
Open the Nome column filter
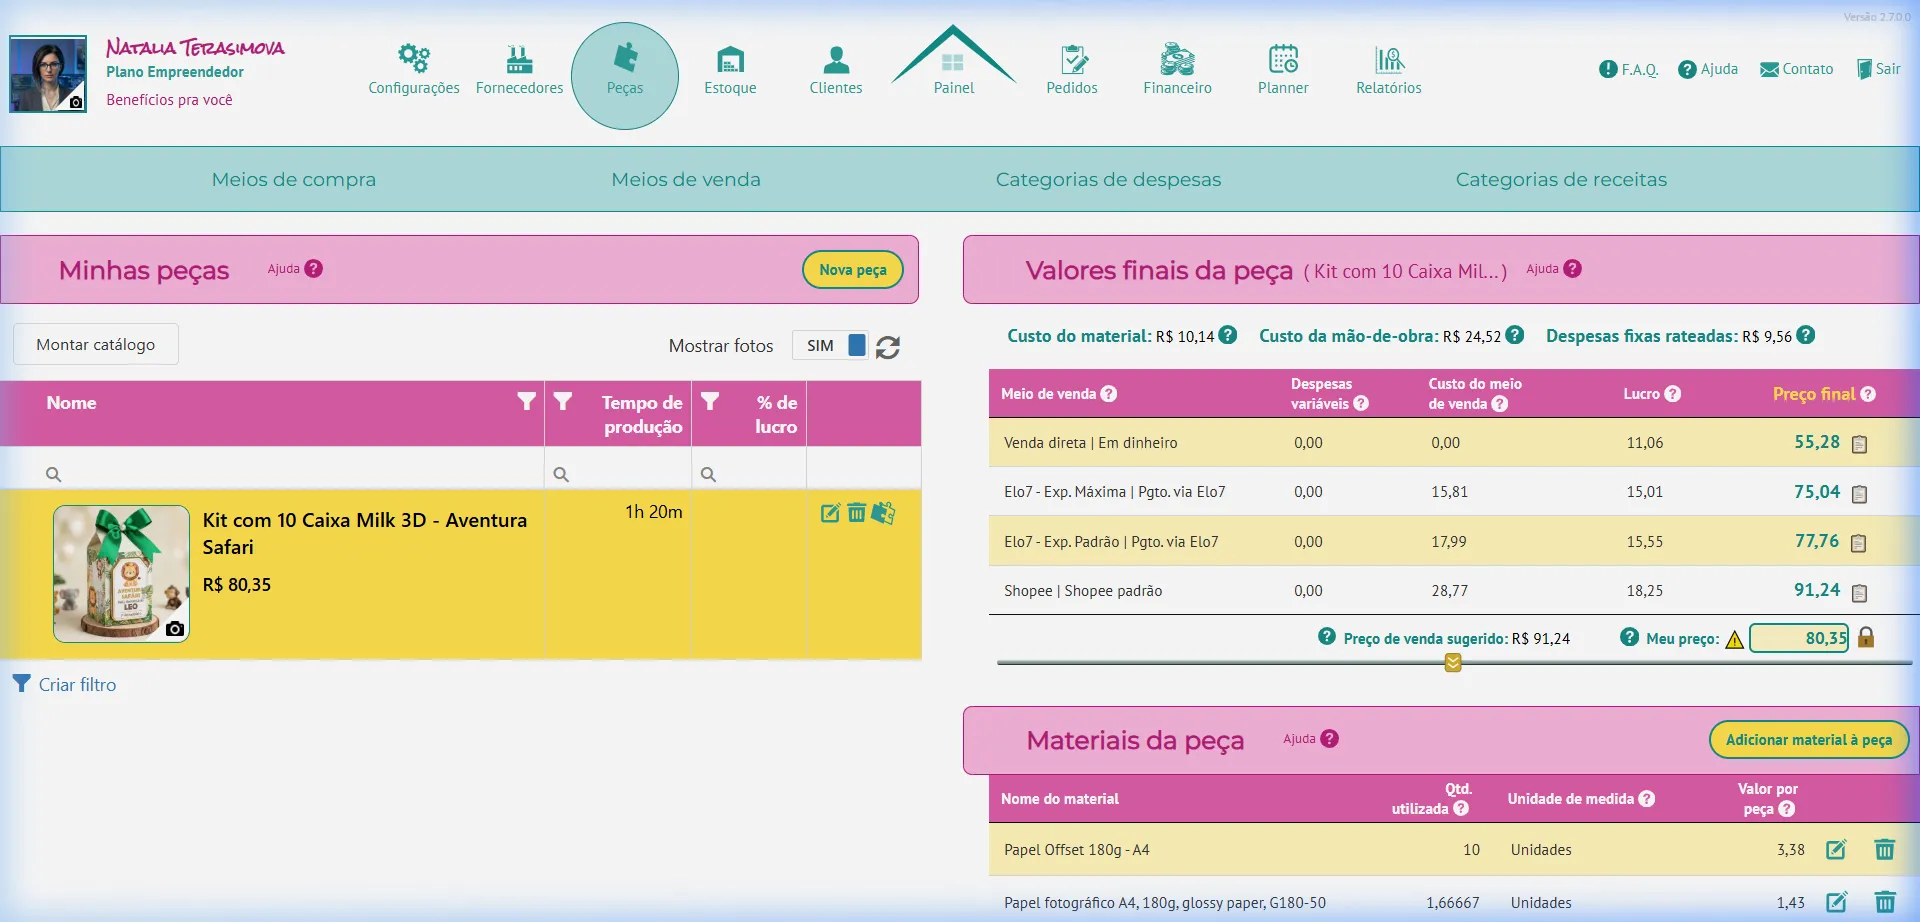526,401
